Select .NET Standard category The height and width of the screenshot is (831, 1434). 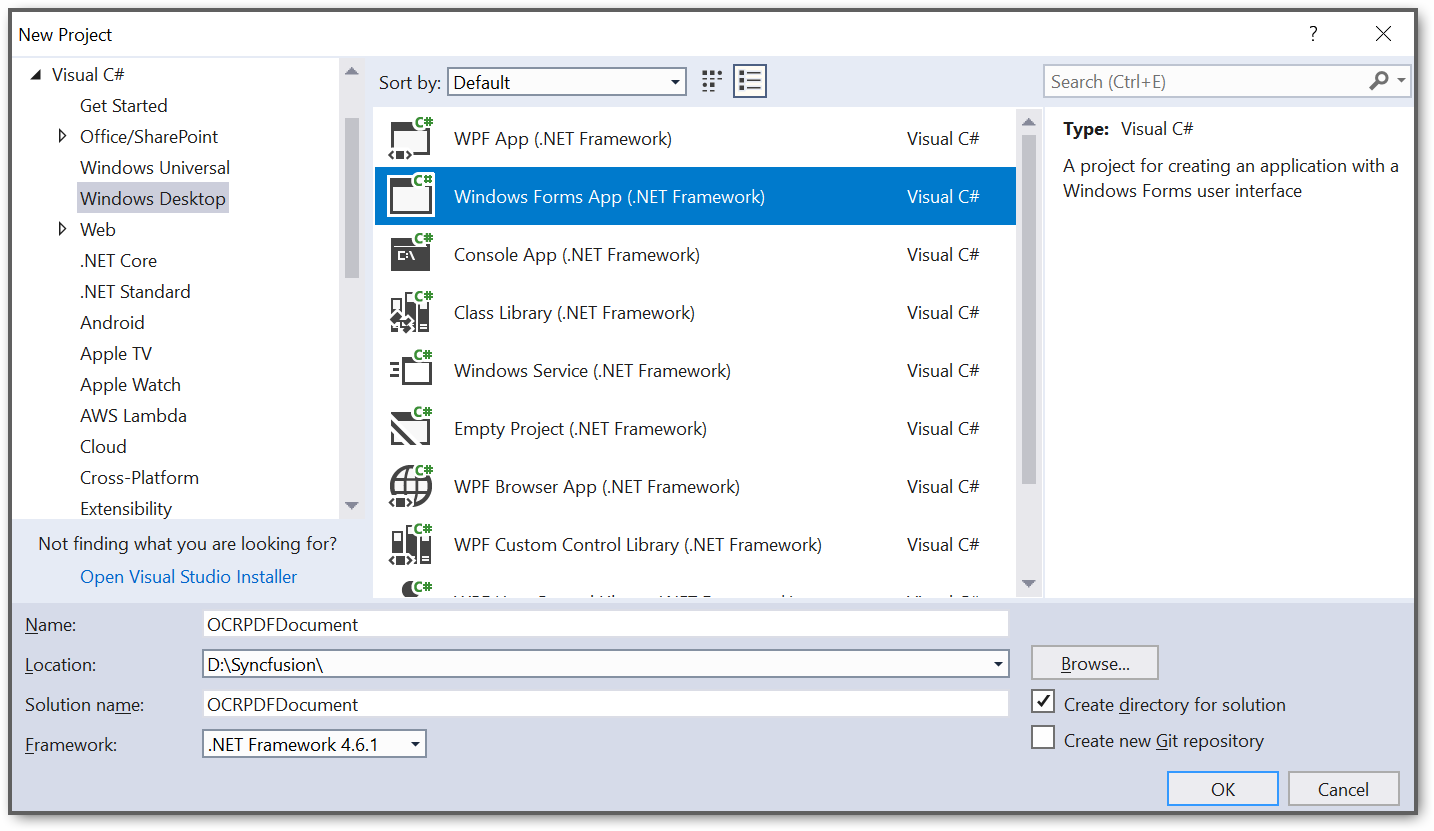[135, 291]
